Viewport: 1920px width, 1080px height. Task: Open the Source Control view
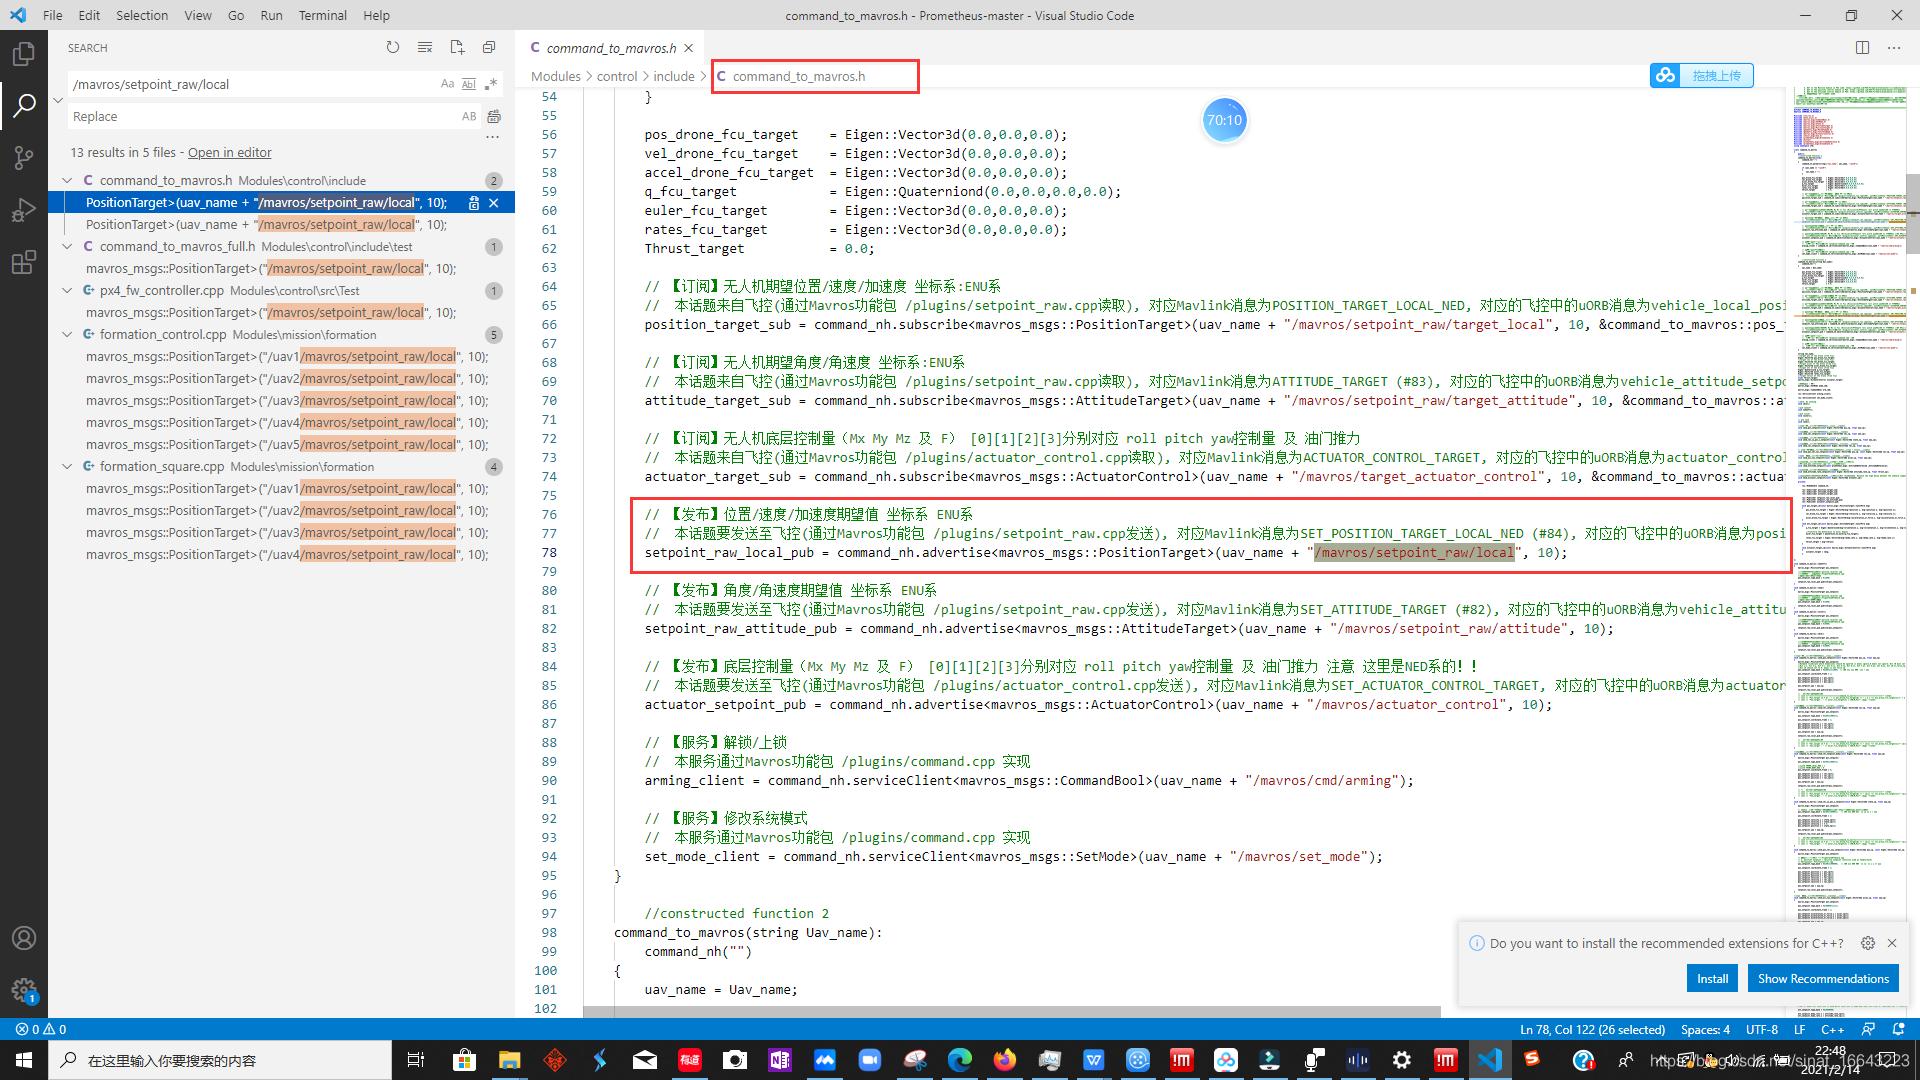point(24,157)
